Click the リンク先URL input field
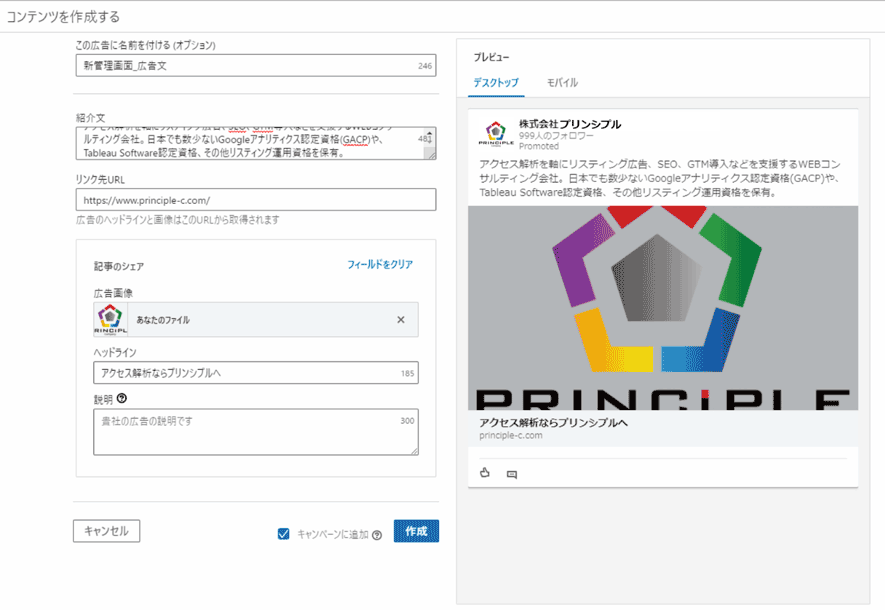 coord(255,200)
